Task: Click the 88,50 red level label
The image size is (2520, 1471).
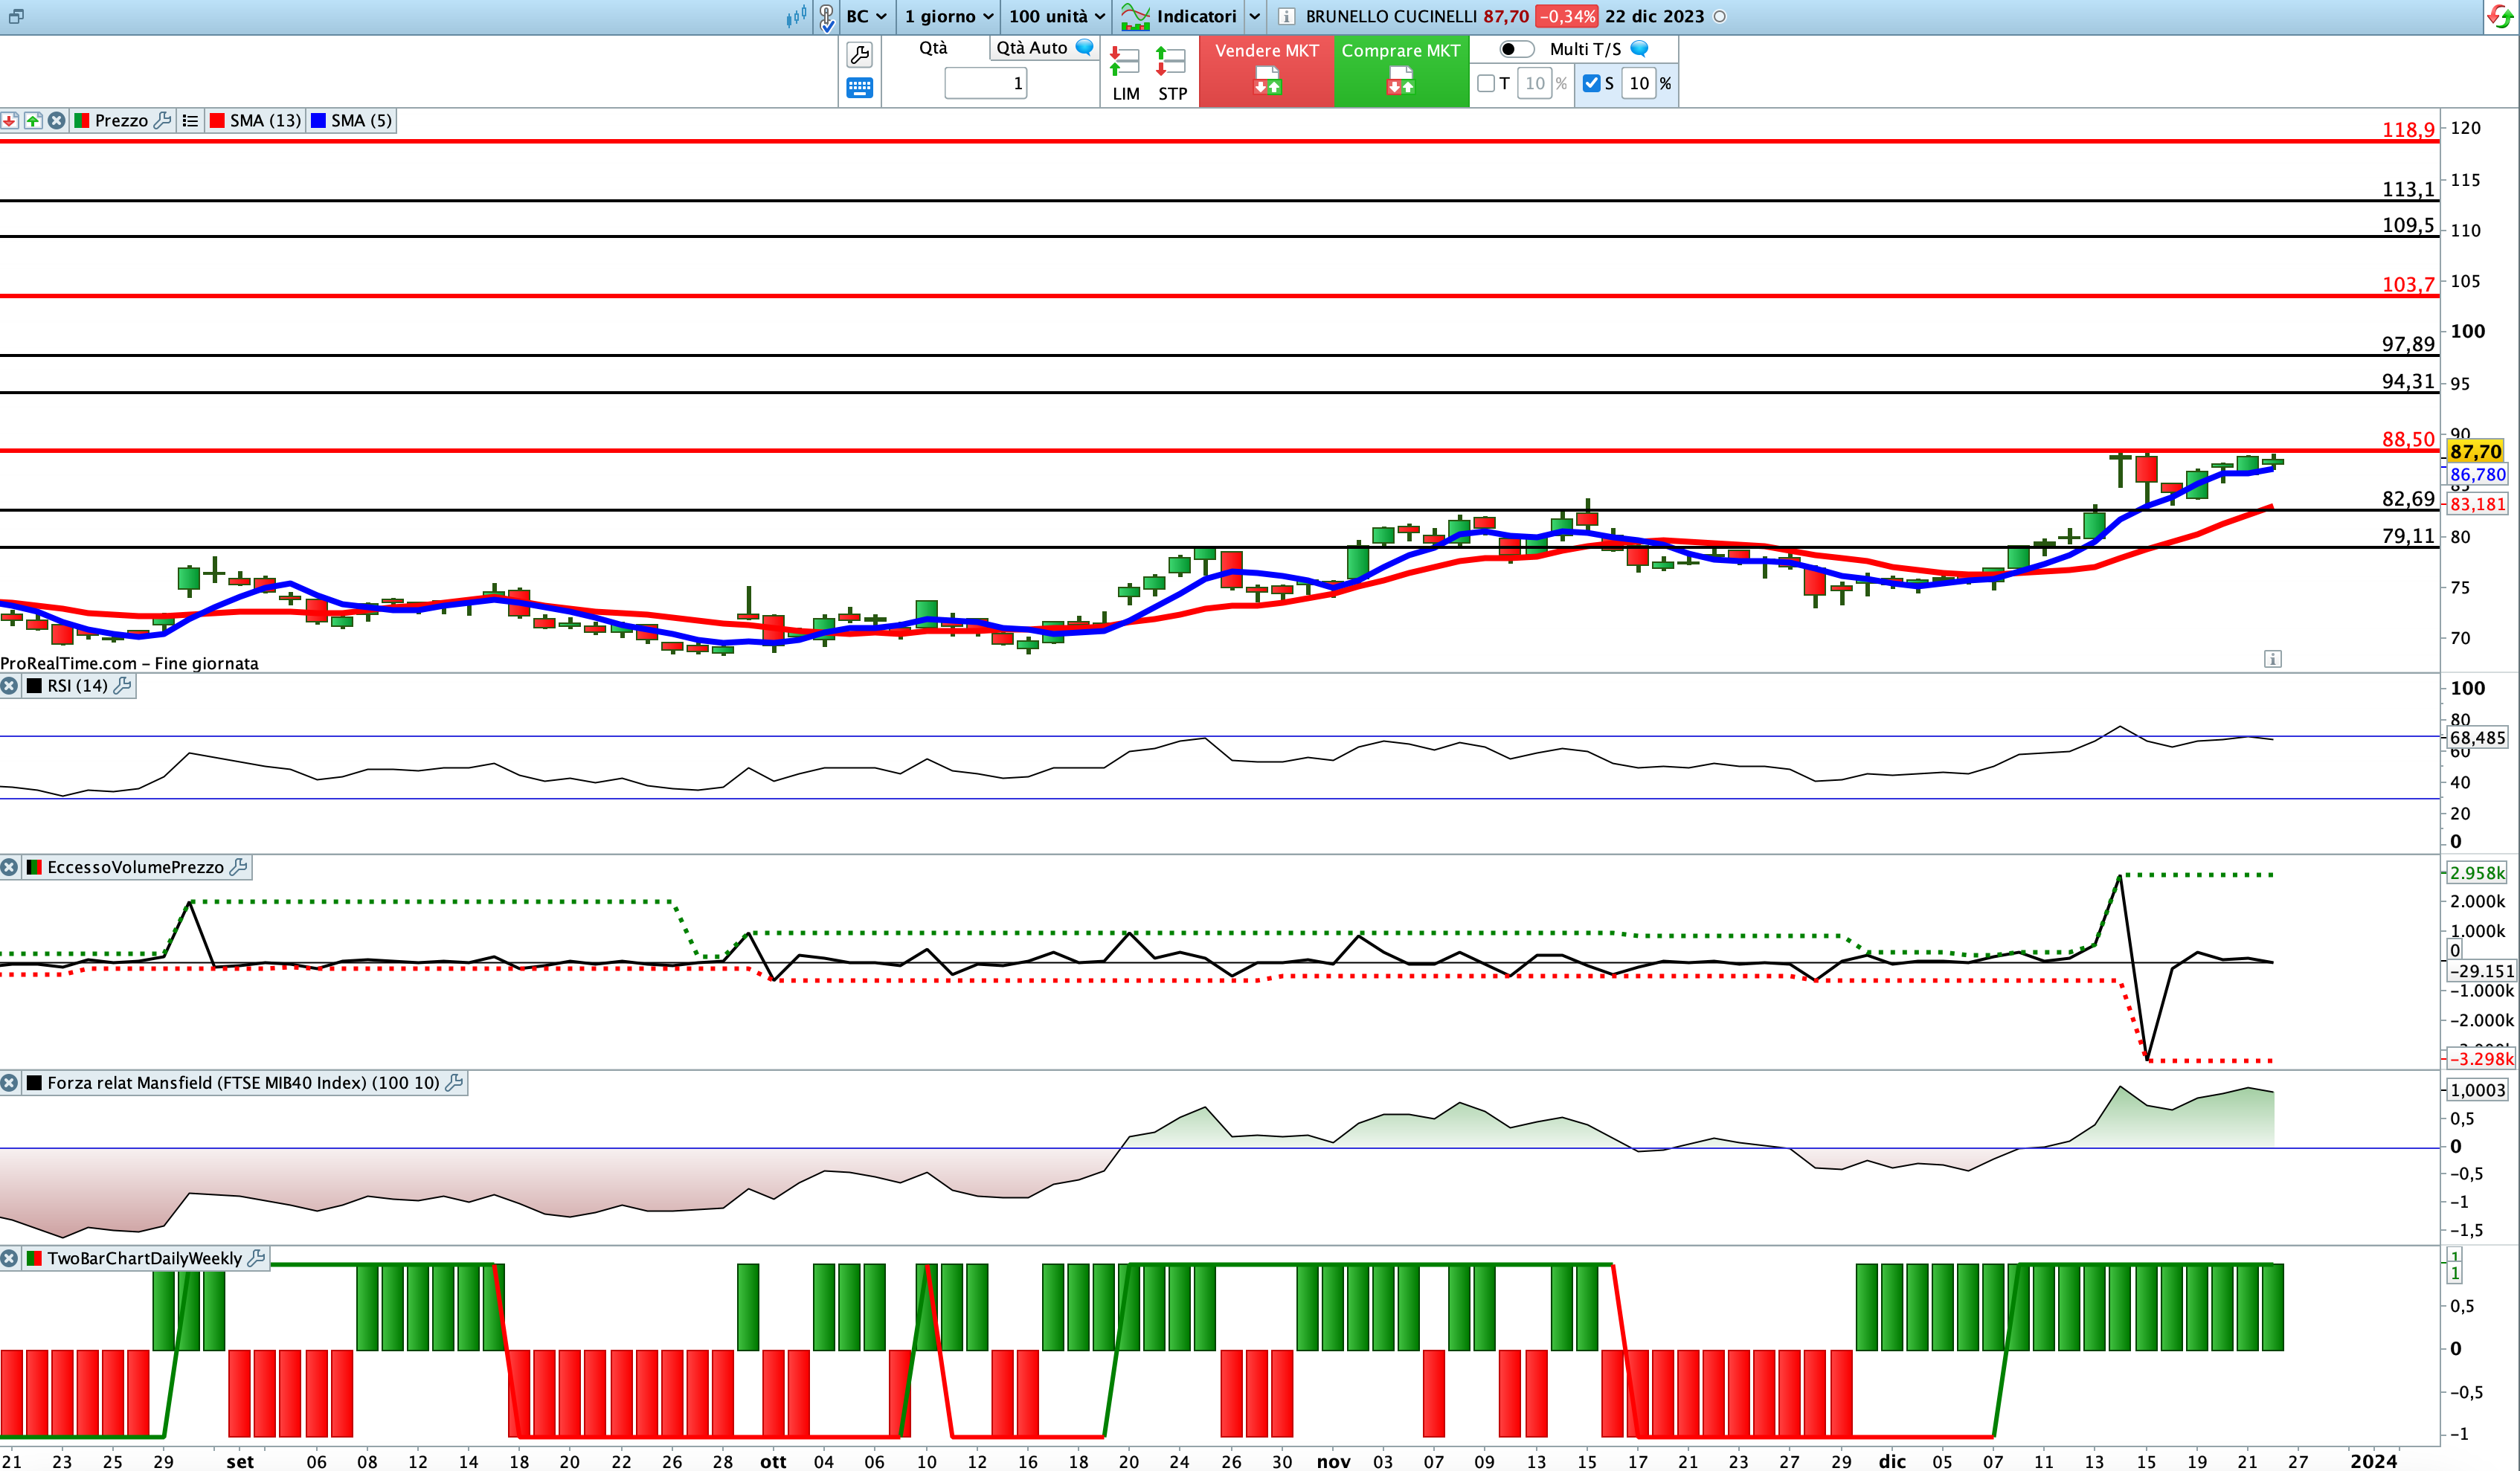Action: click(2408, 439)
